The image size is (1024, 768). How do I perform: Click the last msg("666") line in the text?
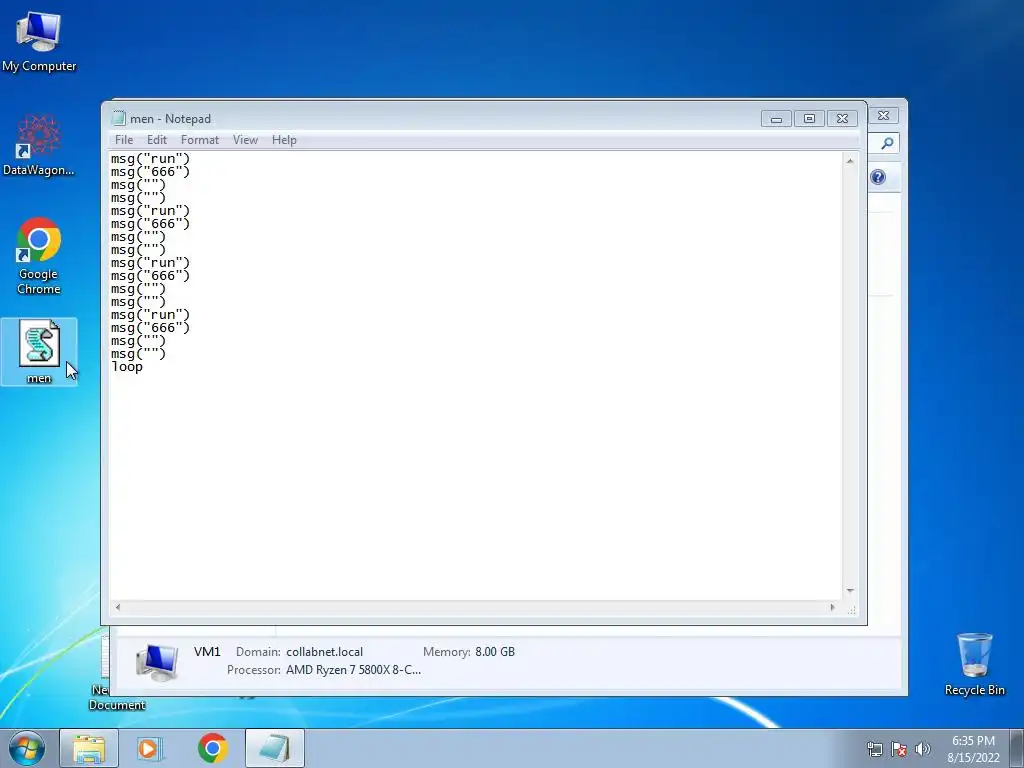tap(150, 328)
